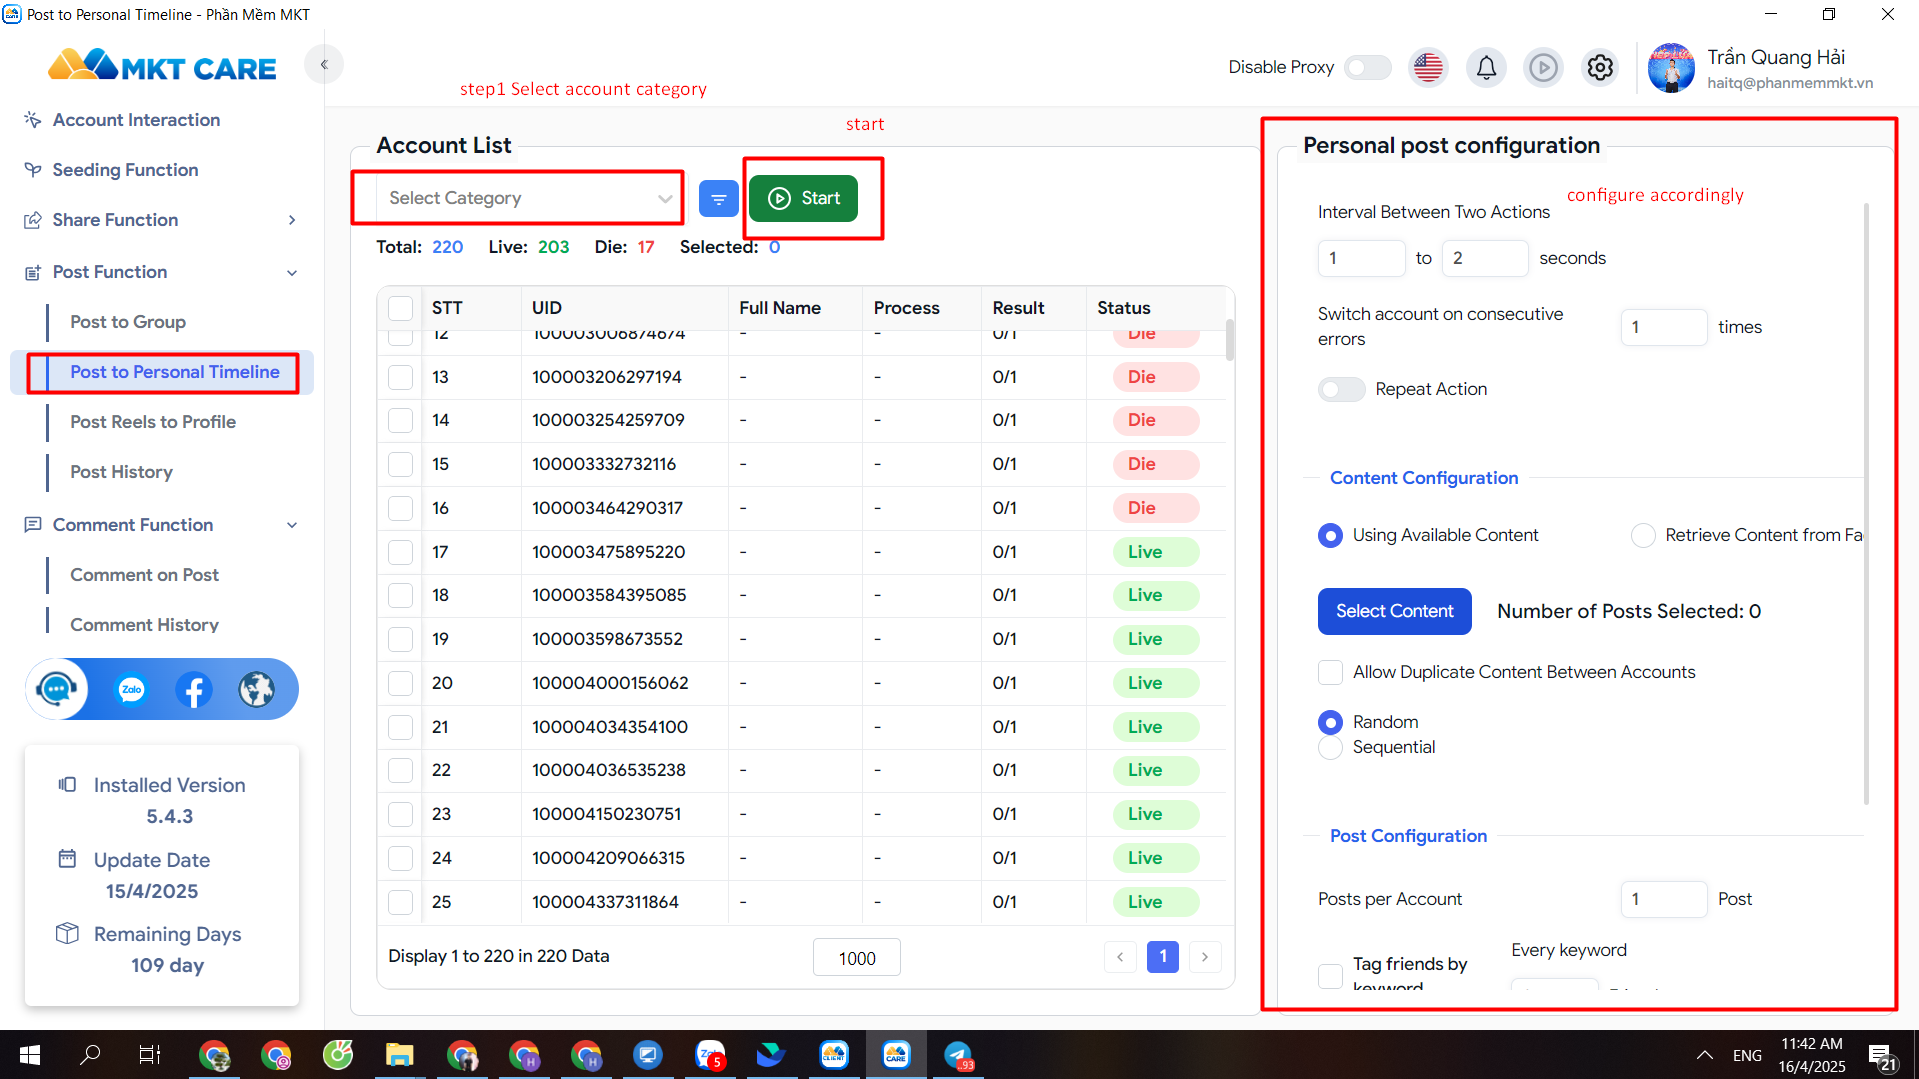Open Task View on the taskbar
The height and width of the screenshot is (1079, 1919).
tap(149, 1055)
